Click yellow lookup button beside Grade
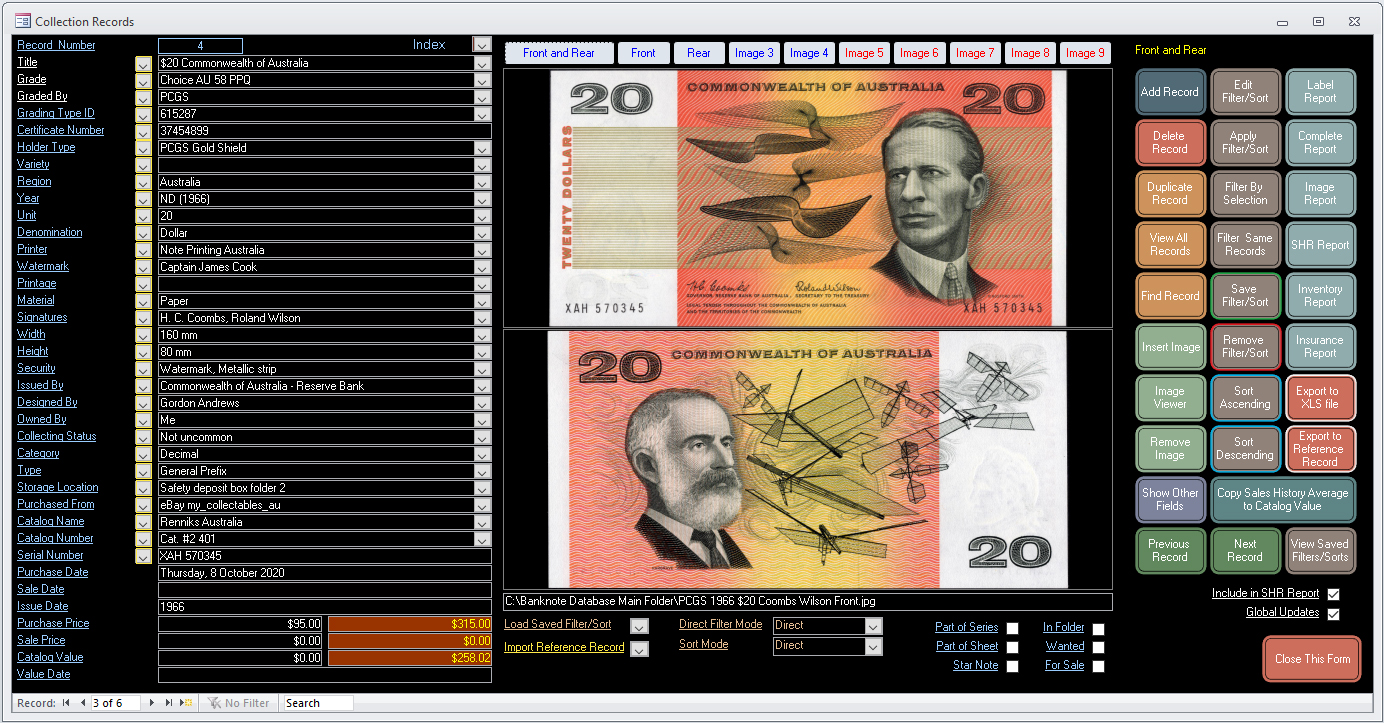 tap(143, 80)
